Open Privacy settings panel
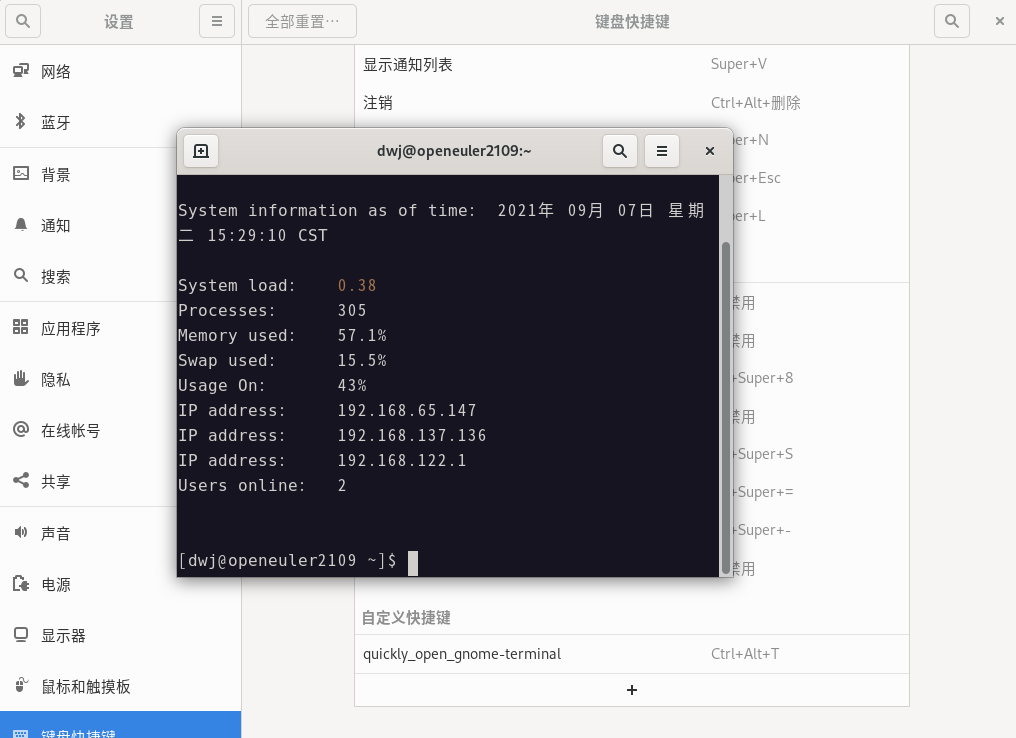Screen dimensions: 1016x738 click(x=56, y=379)
